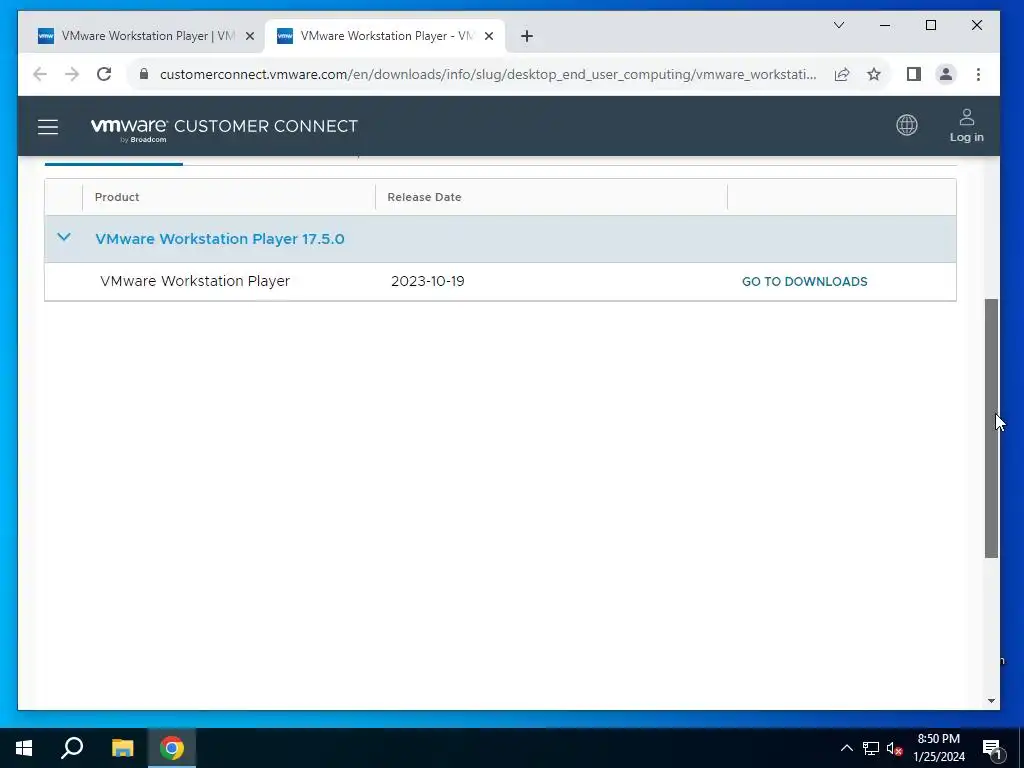Image resolution: width=1024 pixels, height=768 pixels.
Task: Click the muted volume tray icon
Action: [x=895, y=748]
